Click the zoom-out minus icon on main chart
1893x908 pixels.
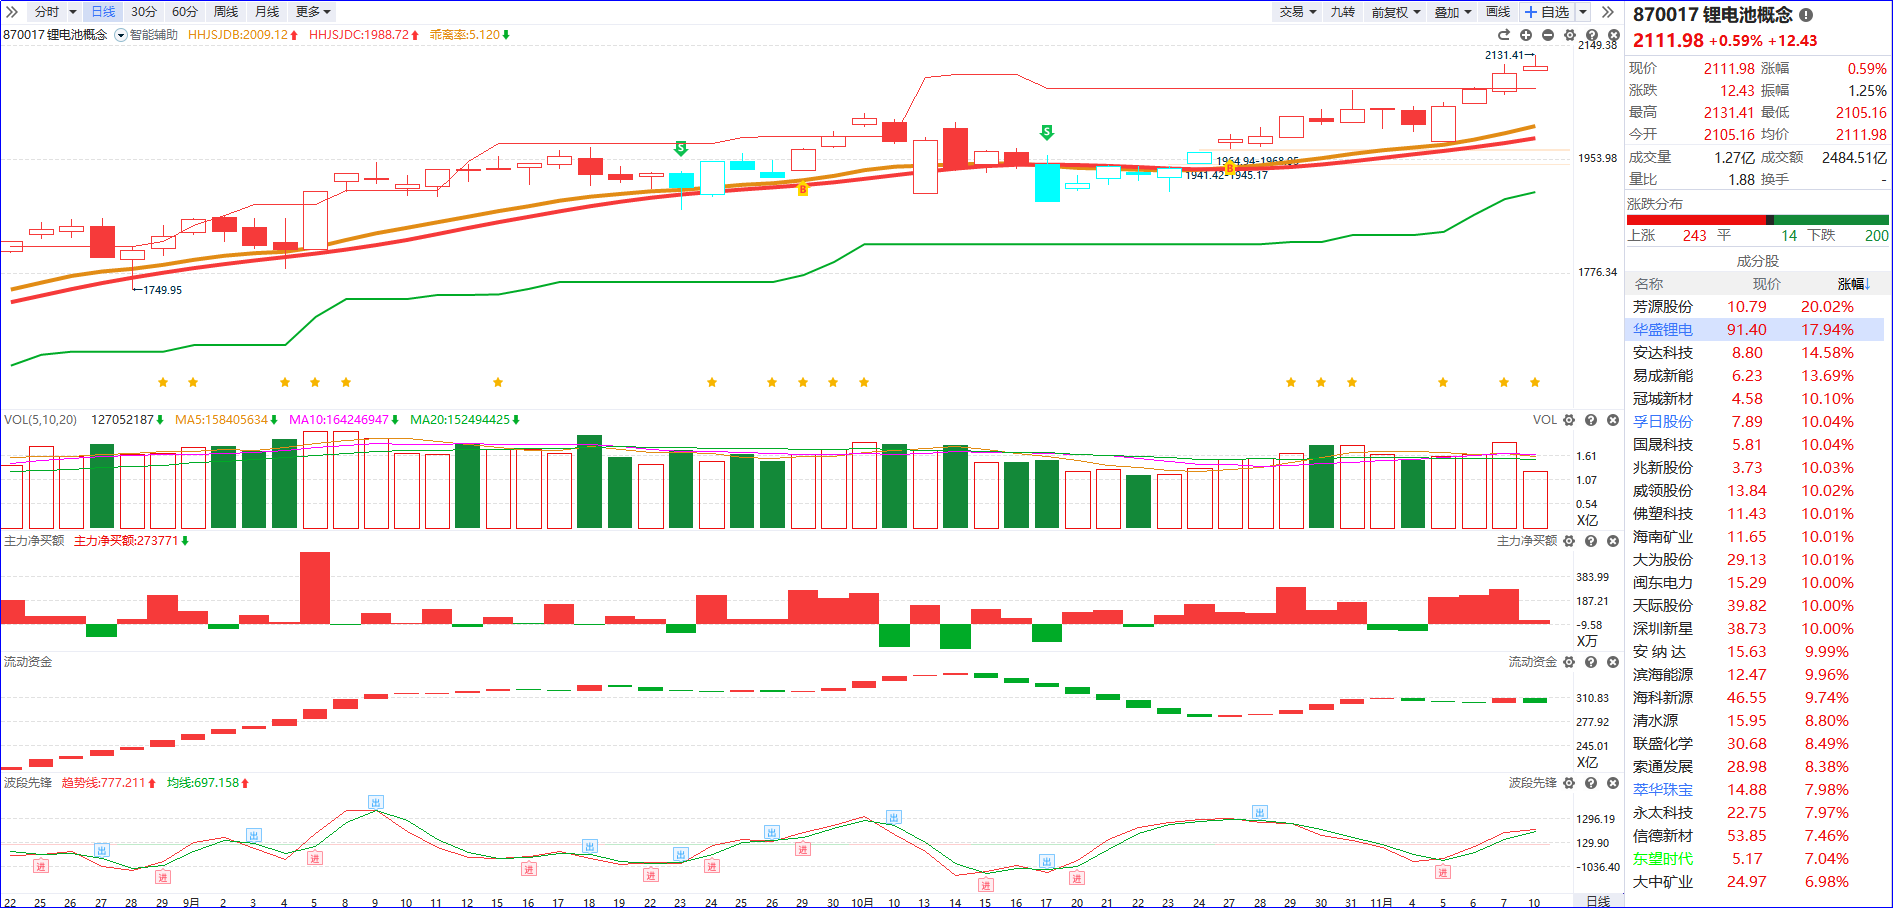[1548, 35]
